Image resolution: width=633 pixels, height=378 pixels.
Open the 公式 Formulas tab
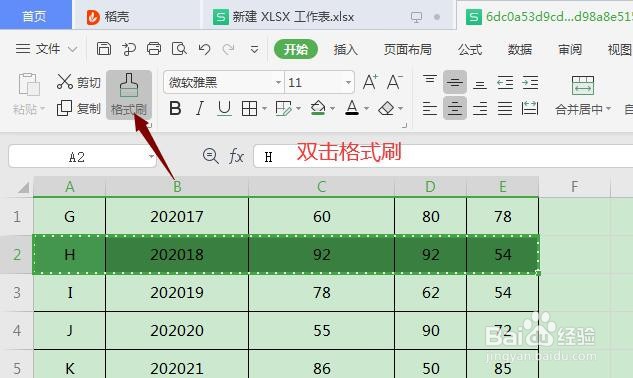click(470, 49)
